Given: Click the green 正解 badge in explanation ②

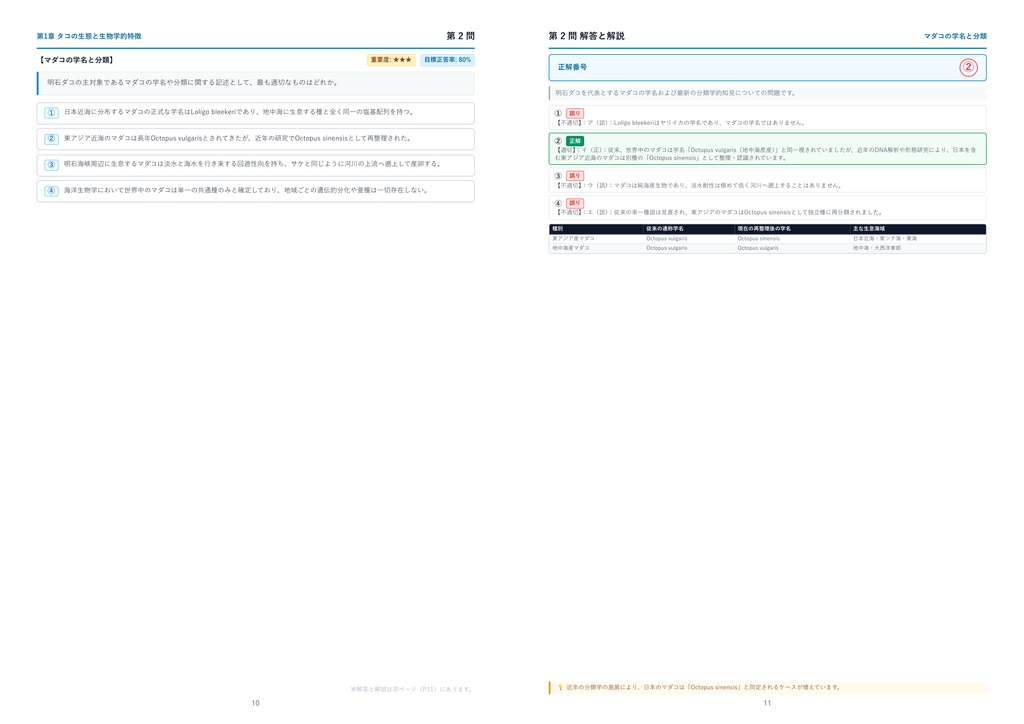Looking at the screenshot, I should tap(575, 141).
